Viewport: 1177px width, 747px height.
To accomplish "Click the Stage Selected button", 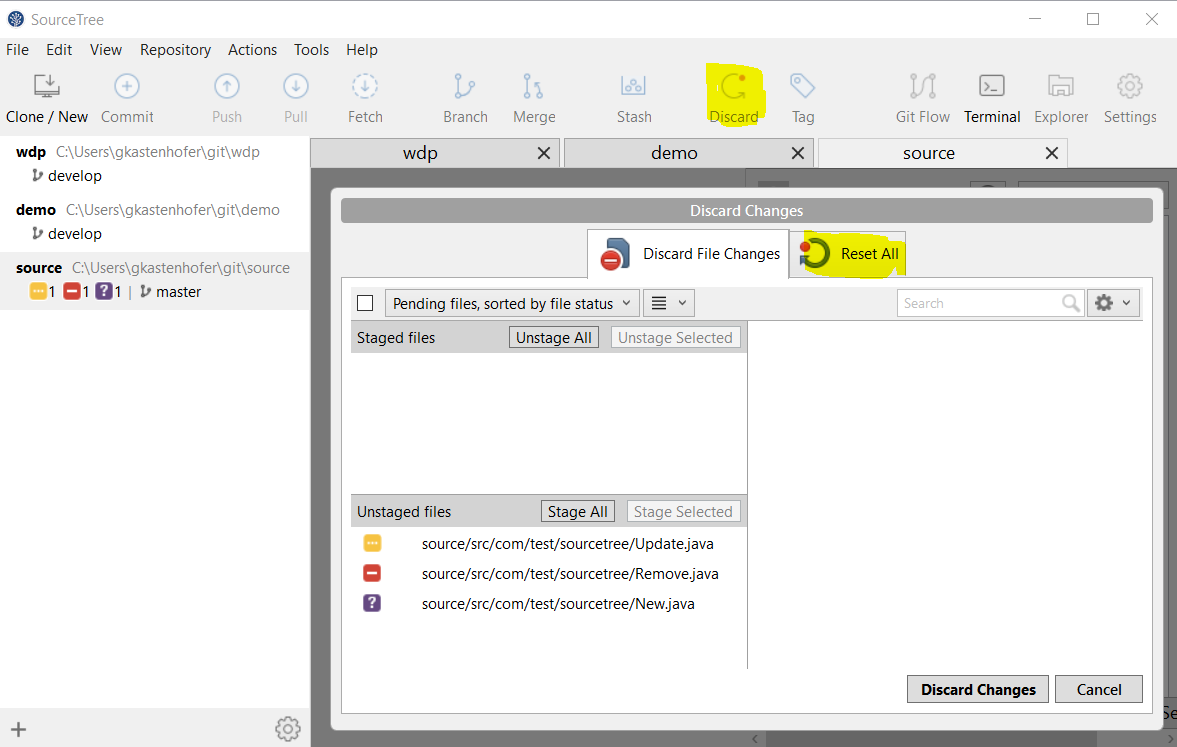I will [683, 511].
